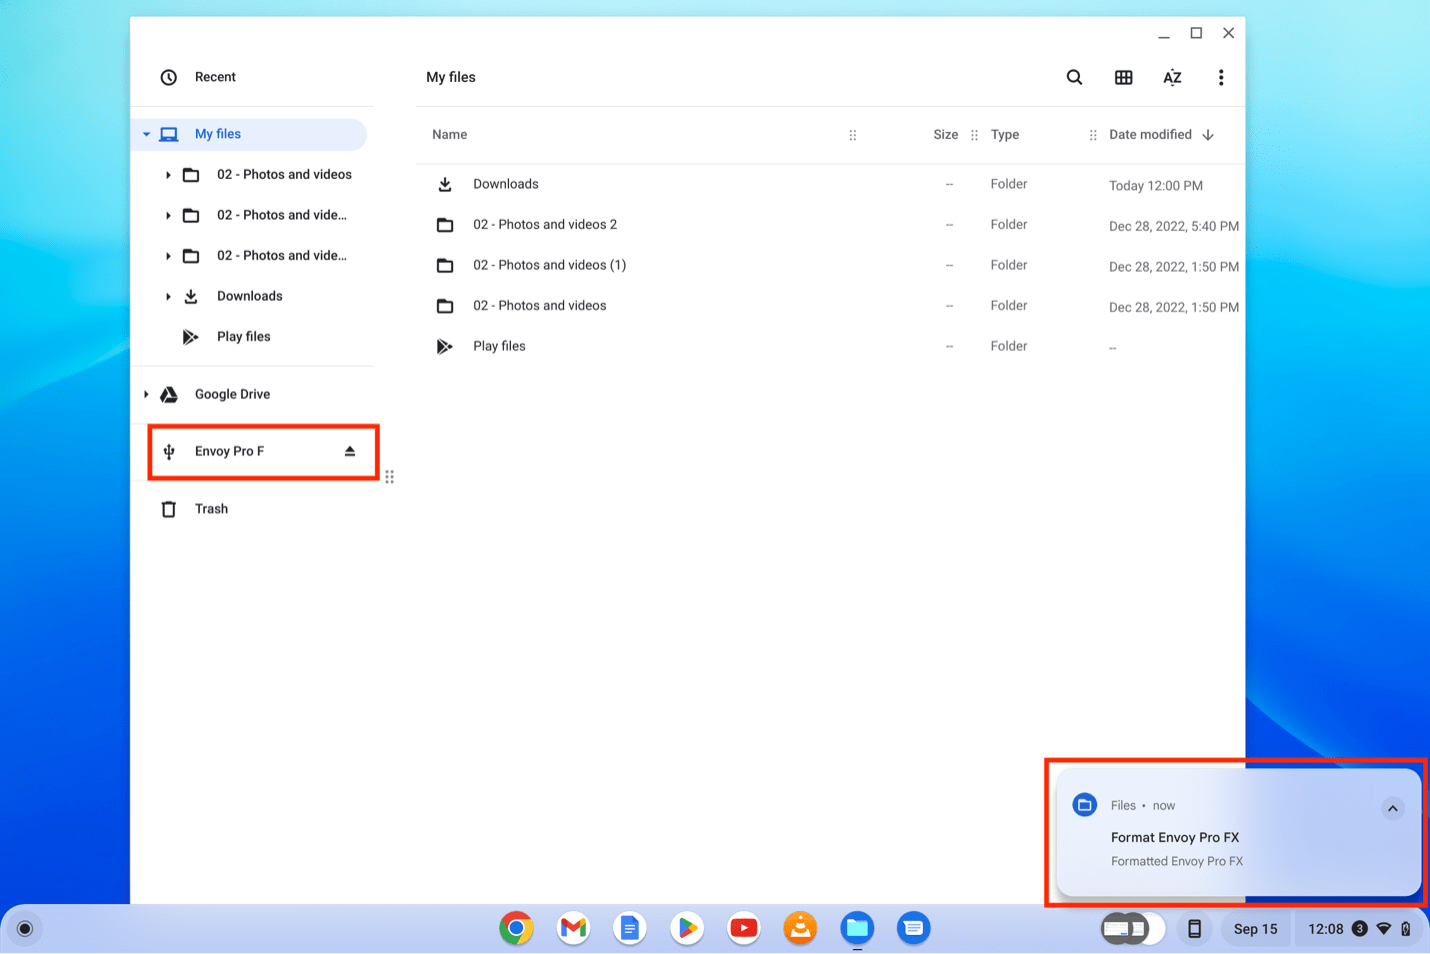Launch VLC from the shelf
The height and width of the screenshot is (954, 1430).
click(800, 928)
